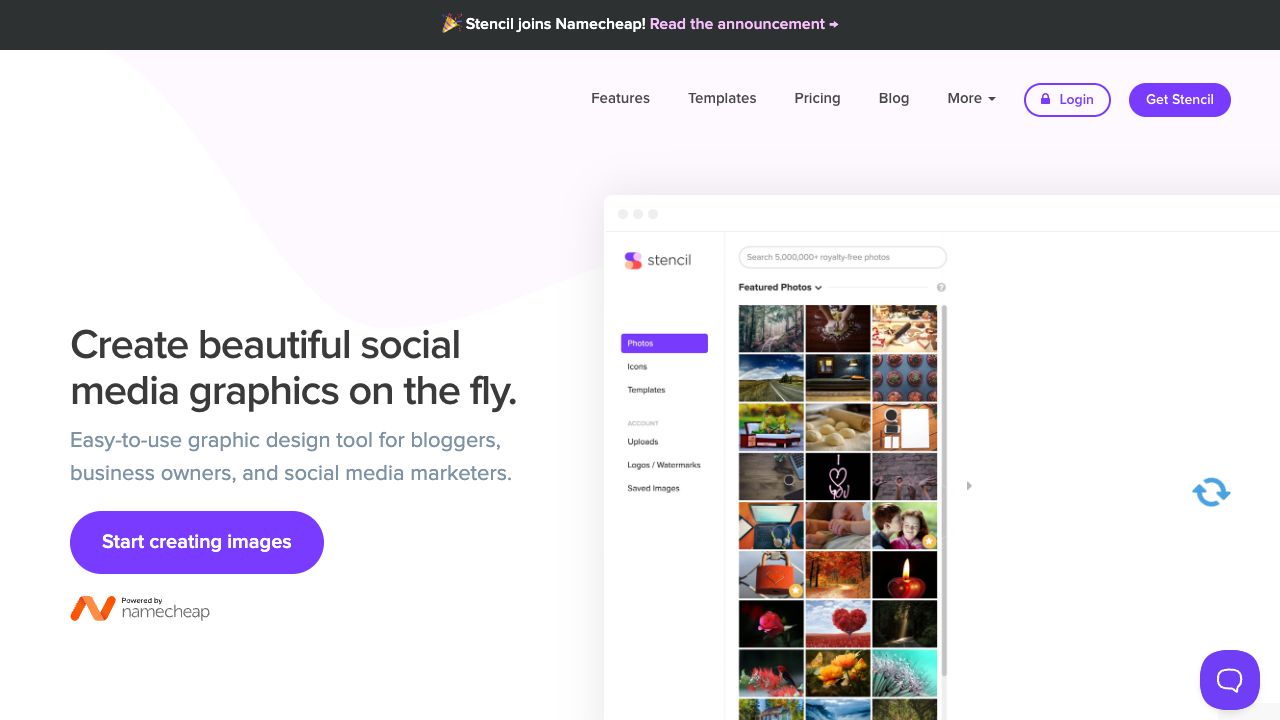
Task: Click the Start creating images button
Action: 197,542
